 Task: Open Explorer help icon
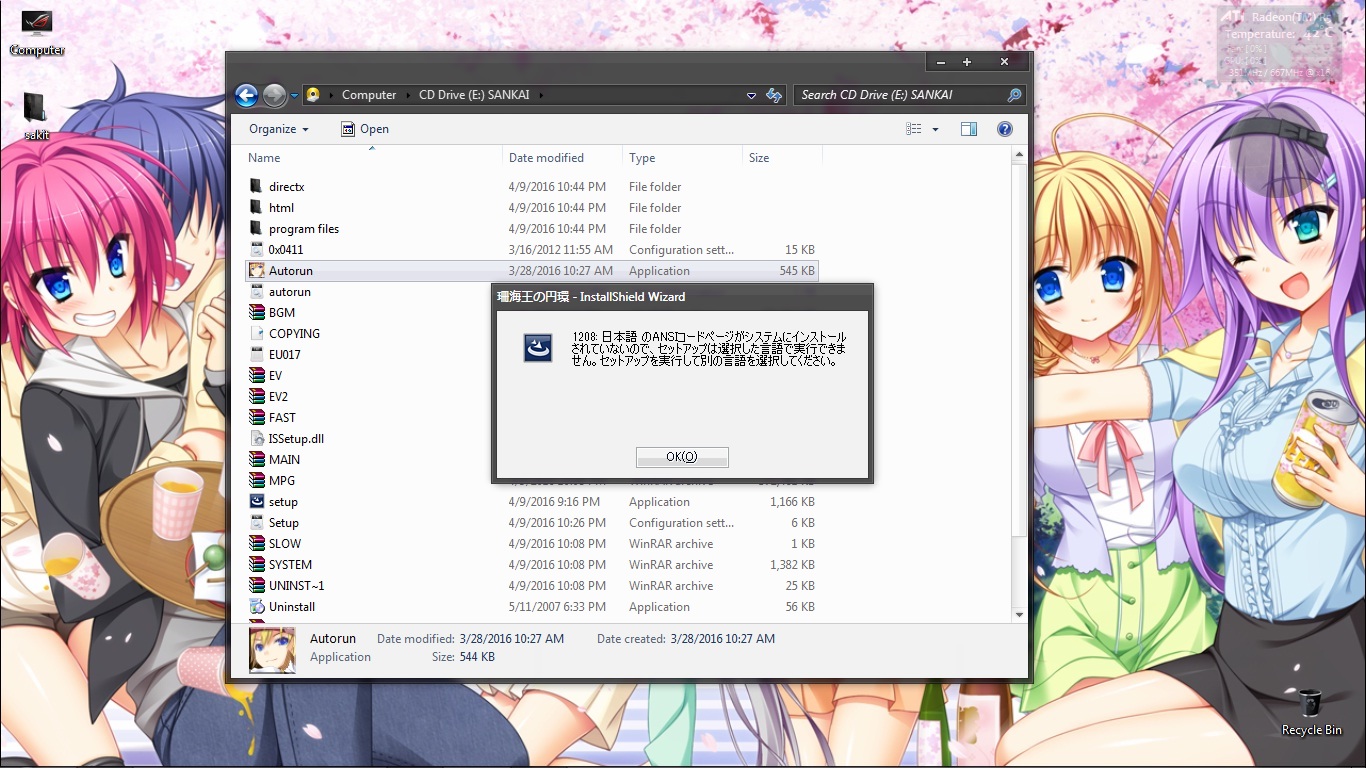point(1005,129)
